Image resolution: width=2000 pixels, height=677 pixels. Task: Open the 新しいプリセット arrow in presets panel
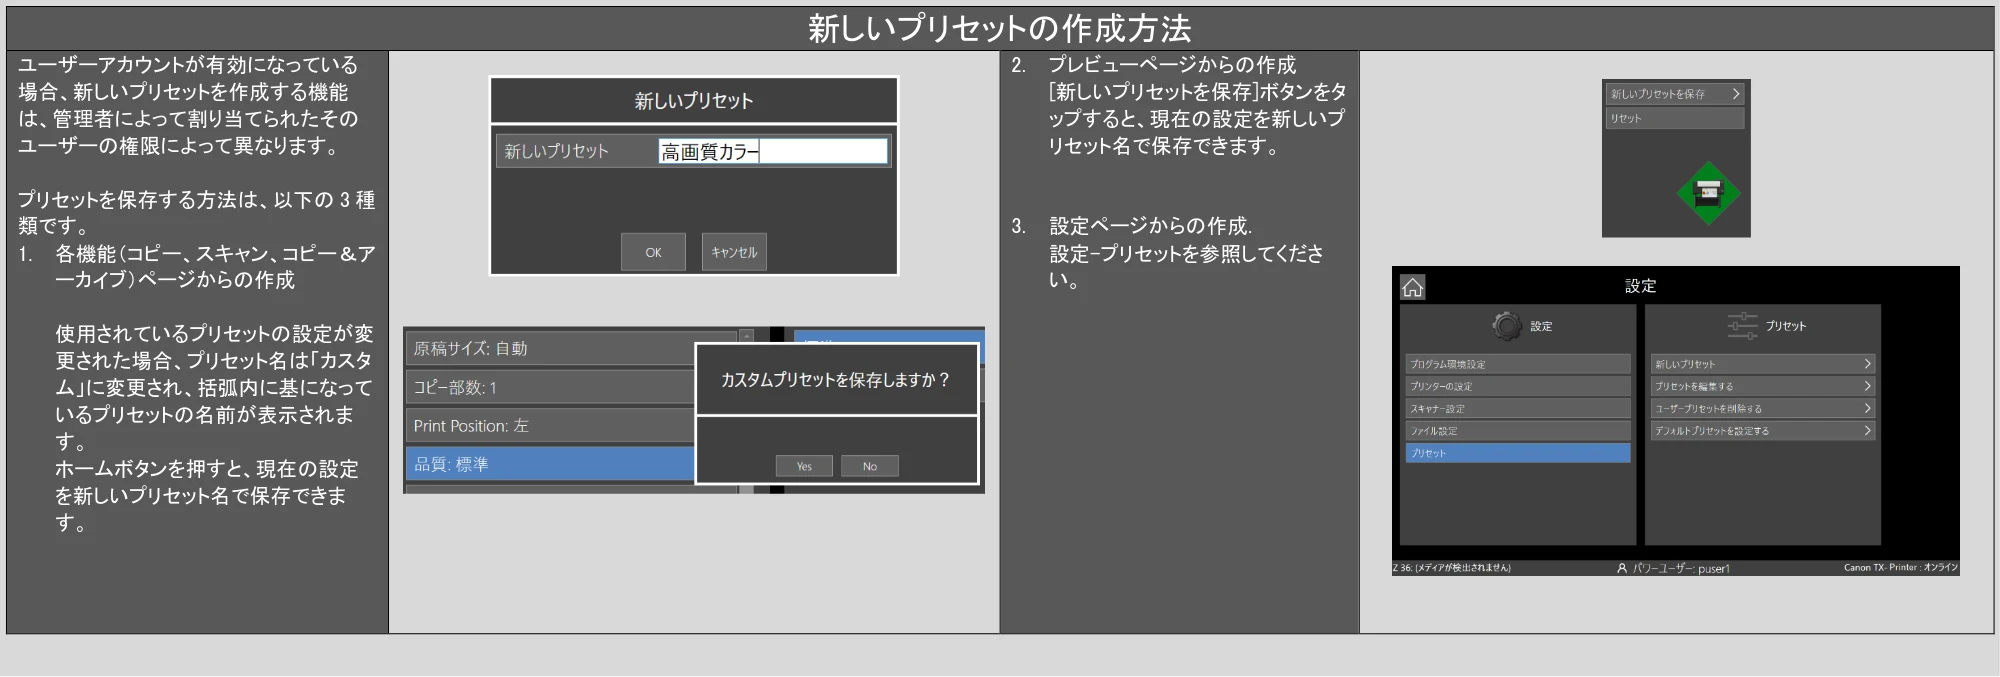[1867, 364]
